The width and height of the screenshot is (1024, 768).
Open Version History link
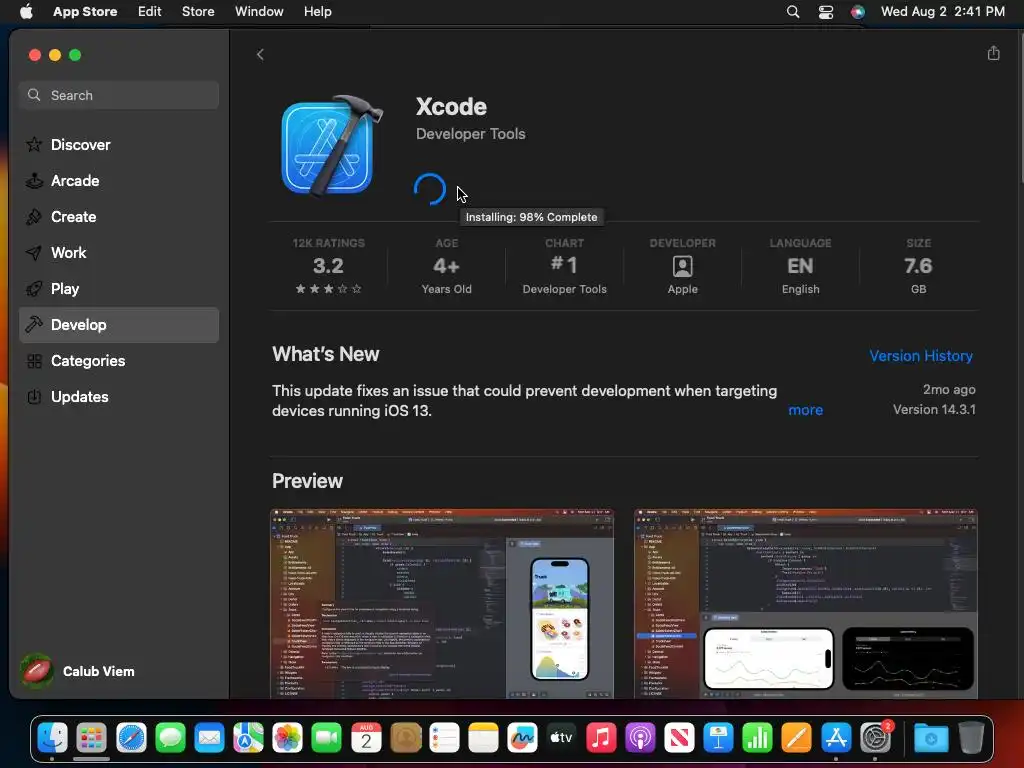[x=921, y=356]
